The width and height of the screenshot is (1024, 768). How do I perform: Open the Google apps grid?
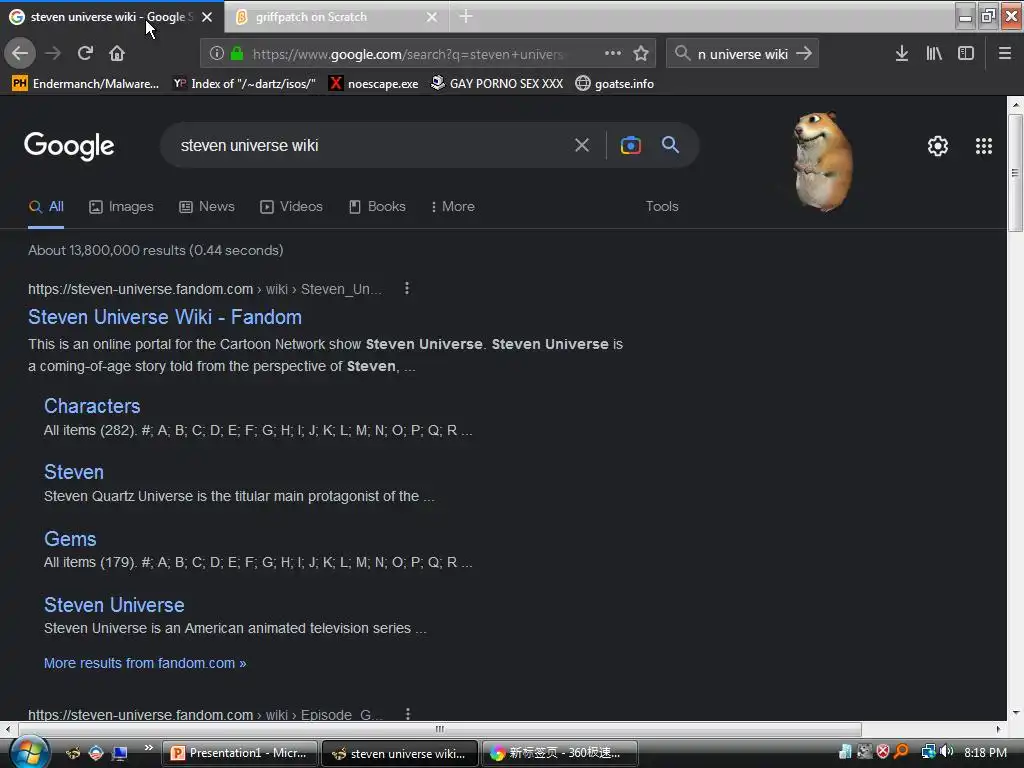(984, 146)
